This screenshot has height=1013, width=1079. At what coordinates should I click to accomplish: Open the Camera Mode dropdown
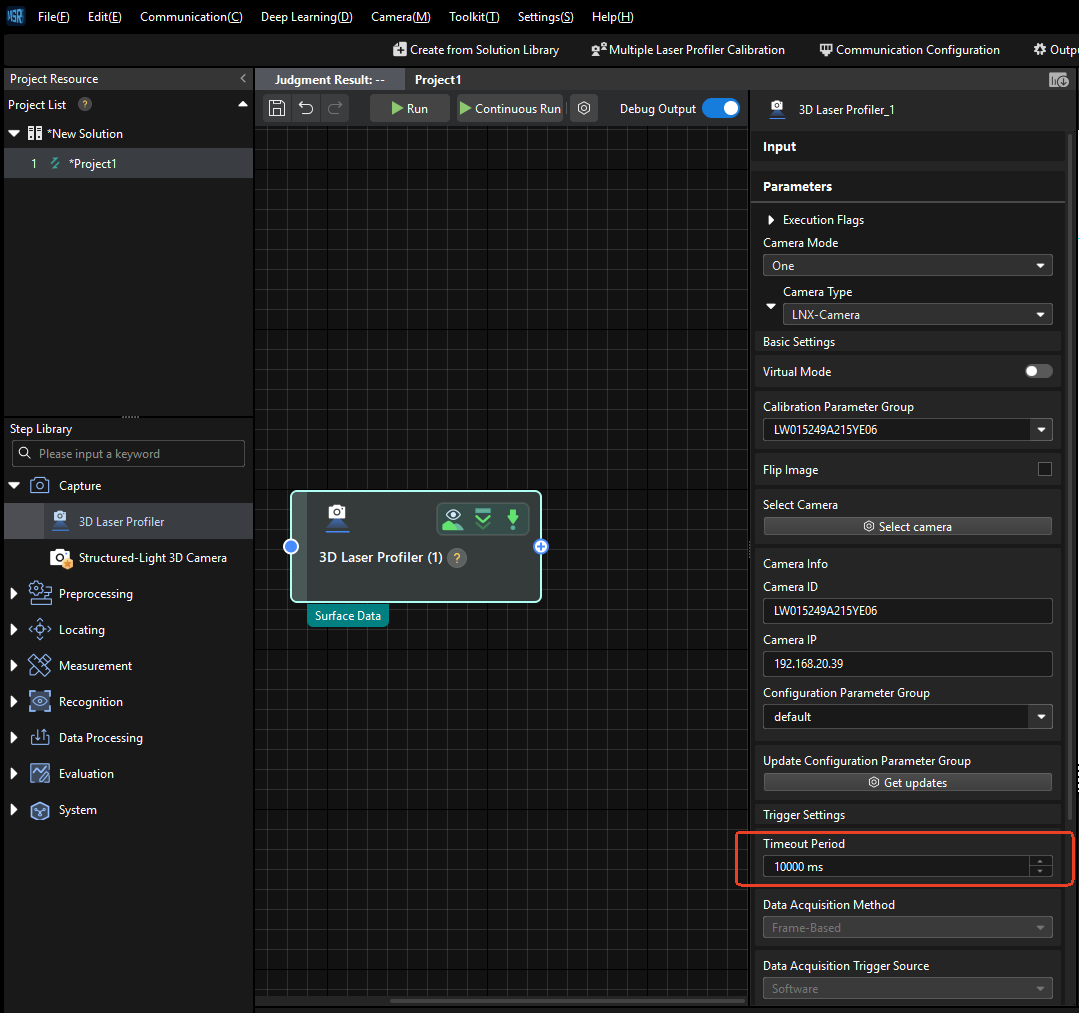coord(907,266)
